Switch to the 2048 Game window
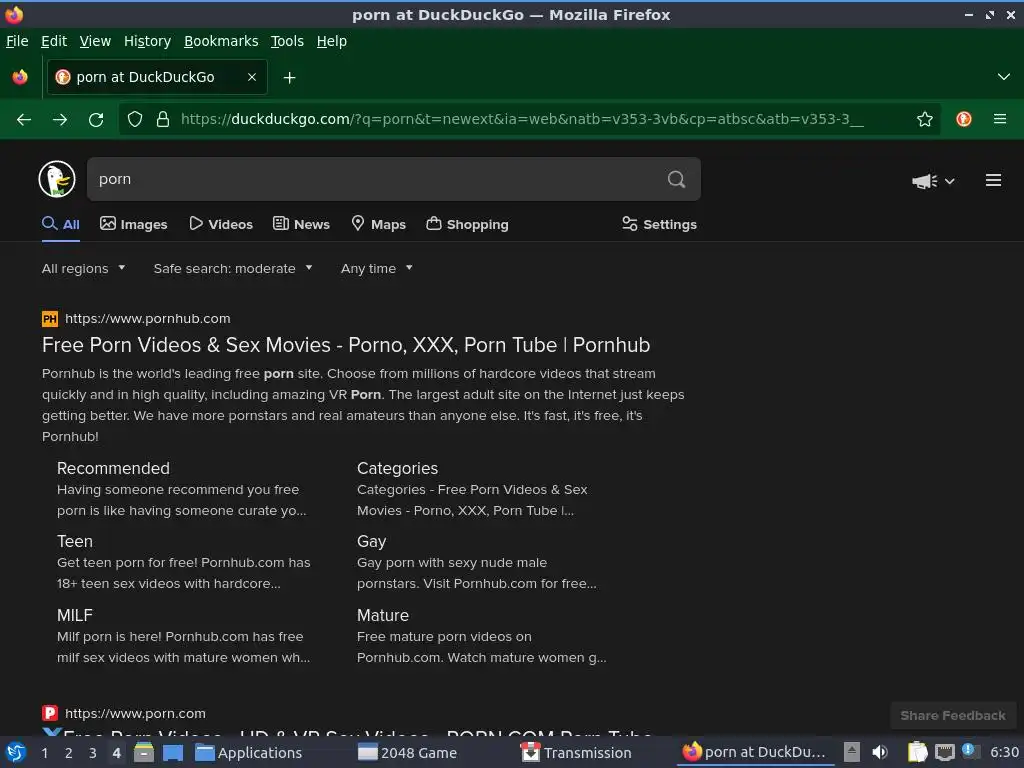Screen dimensions: 1024x768 point(408,752)
